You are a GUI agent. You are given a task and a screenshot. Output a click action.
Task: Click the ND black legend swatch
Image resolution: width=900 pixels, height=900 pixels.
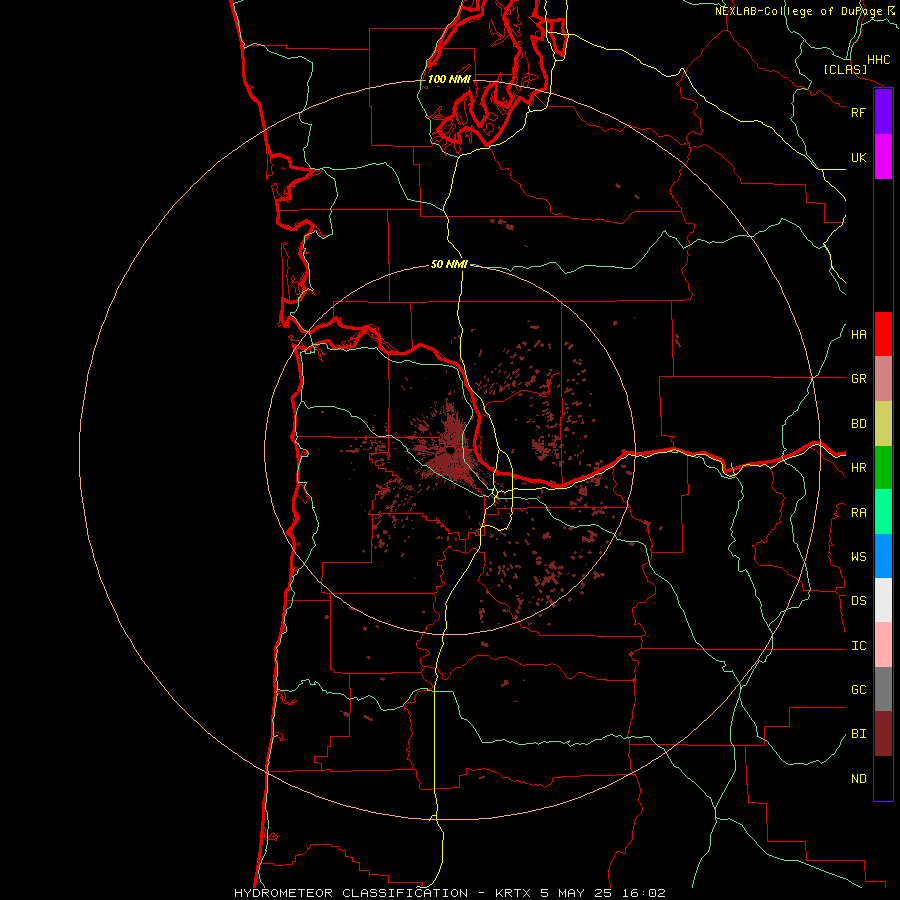click(x=883, y=778)
